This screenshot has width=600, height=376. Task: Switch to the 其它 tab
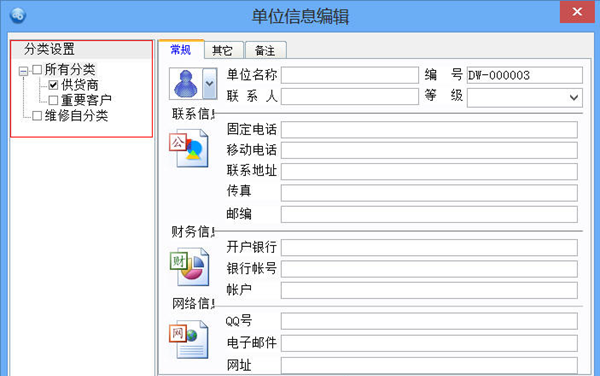(223, 50)
